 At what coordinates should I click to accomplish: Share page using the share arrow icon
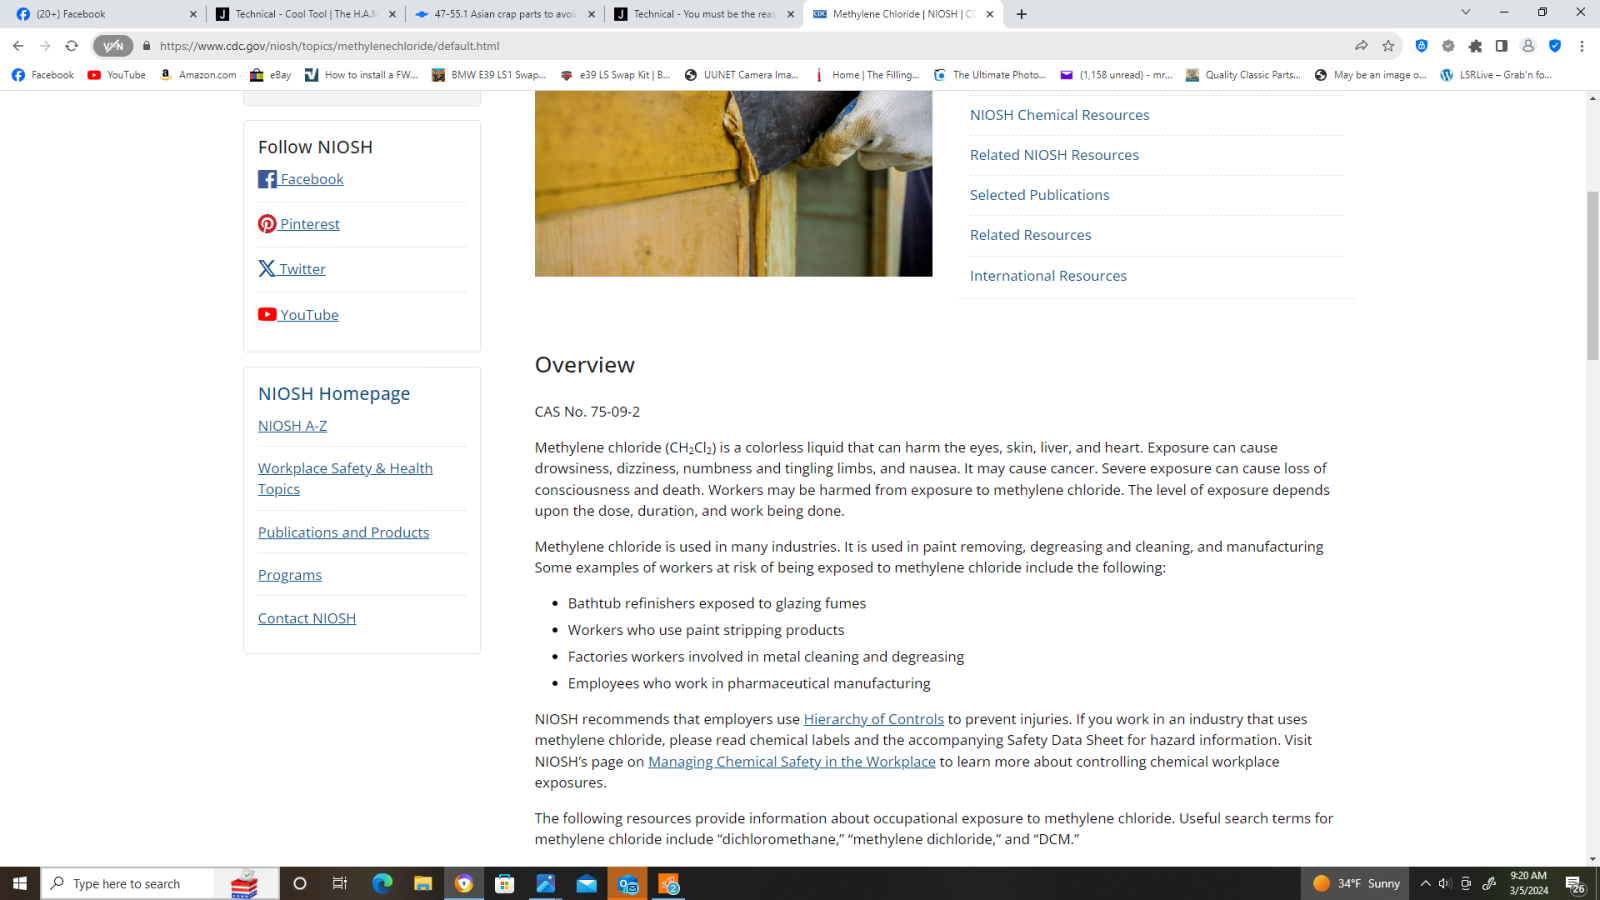[1361, 46]
